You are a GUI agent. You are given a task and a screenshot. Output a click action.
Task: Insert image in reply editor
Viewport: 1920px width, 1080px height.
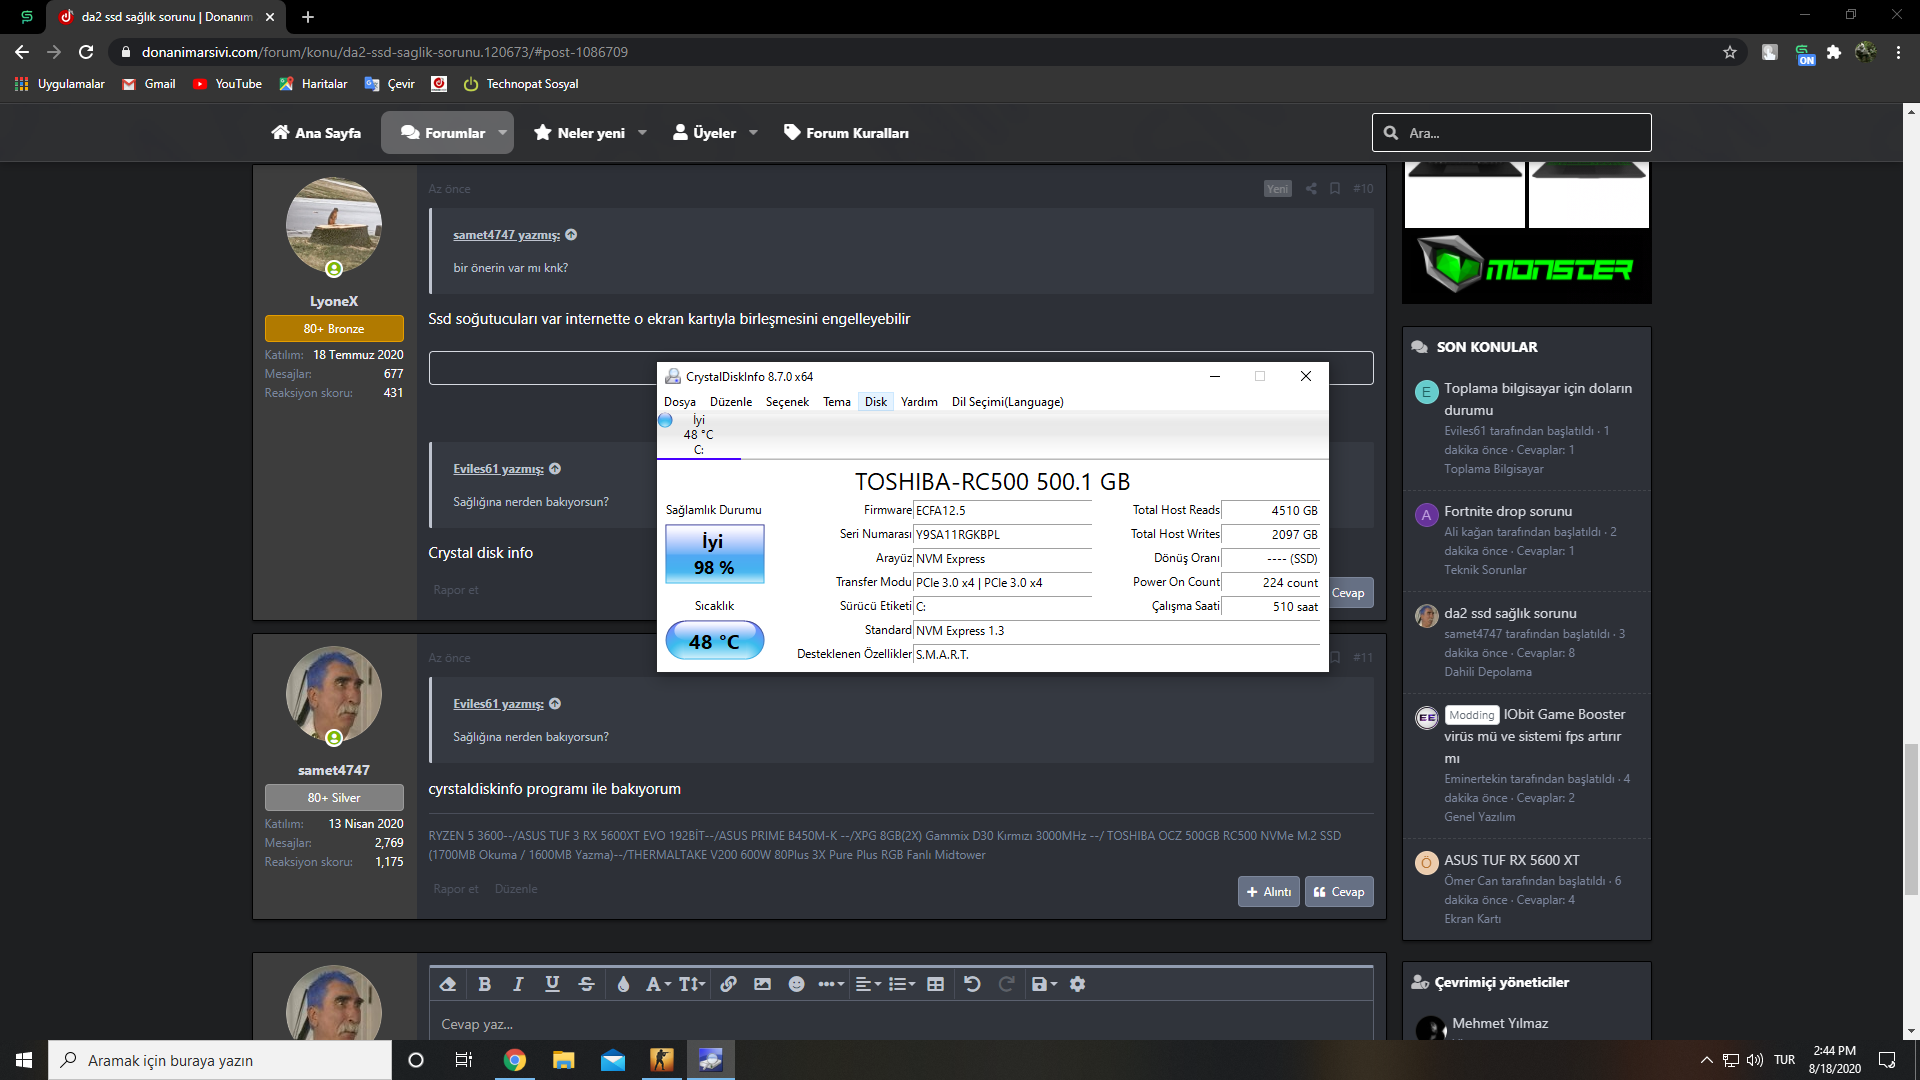coord(762,984)
